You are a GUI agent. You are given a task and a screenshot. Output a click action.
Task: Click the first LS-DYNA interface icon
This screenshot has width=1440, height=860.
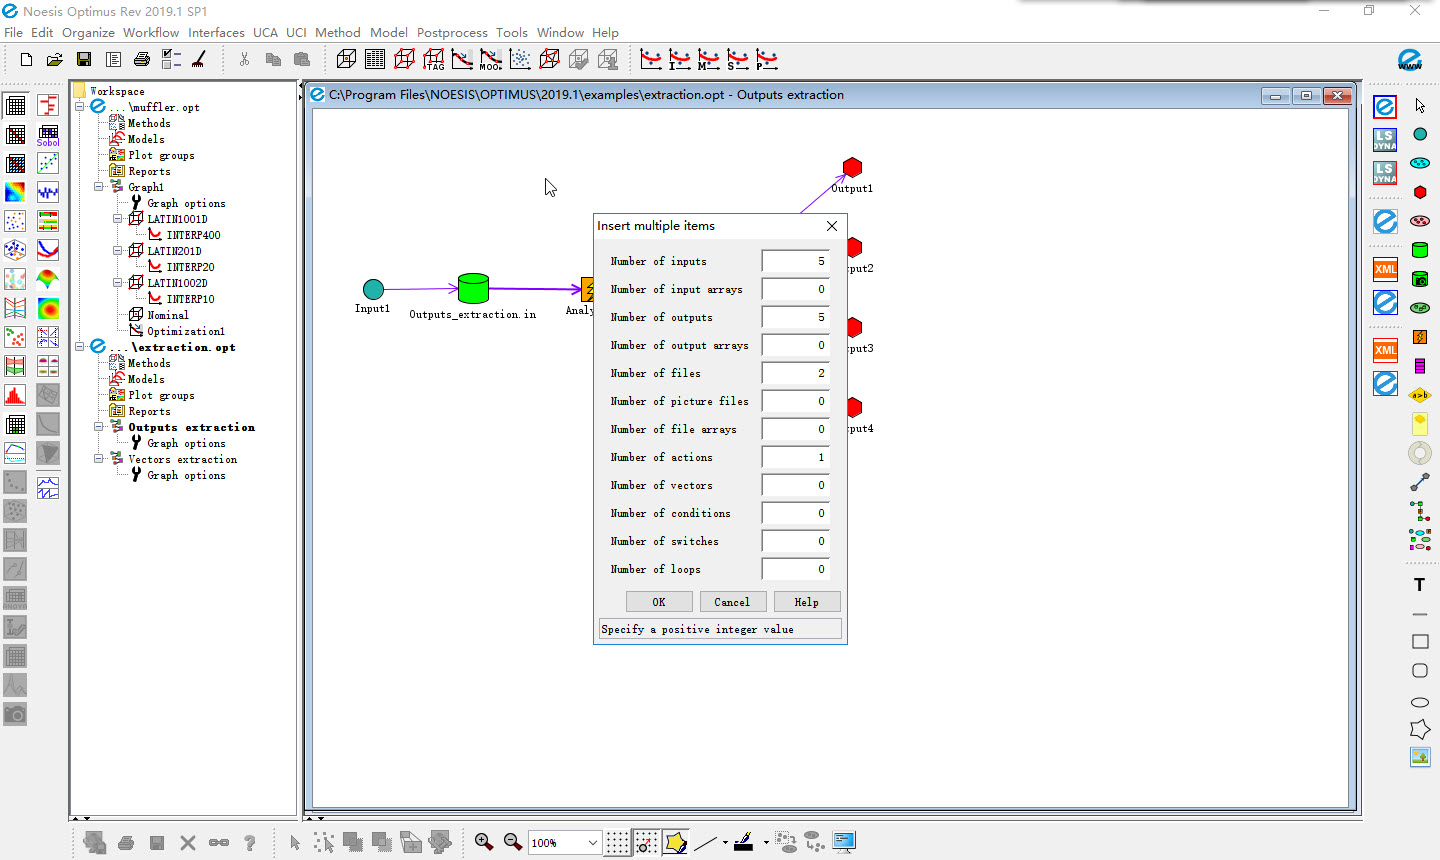(1385, 139)
